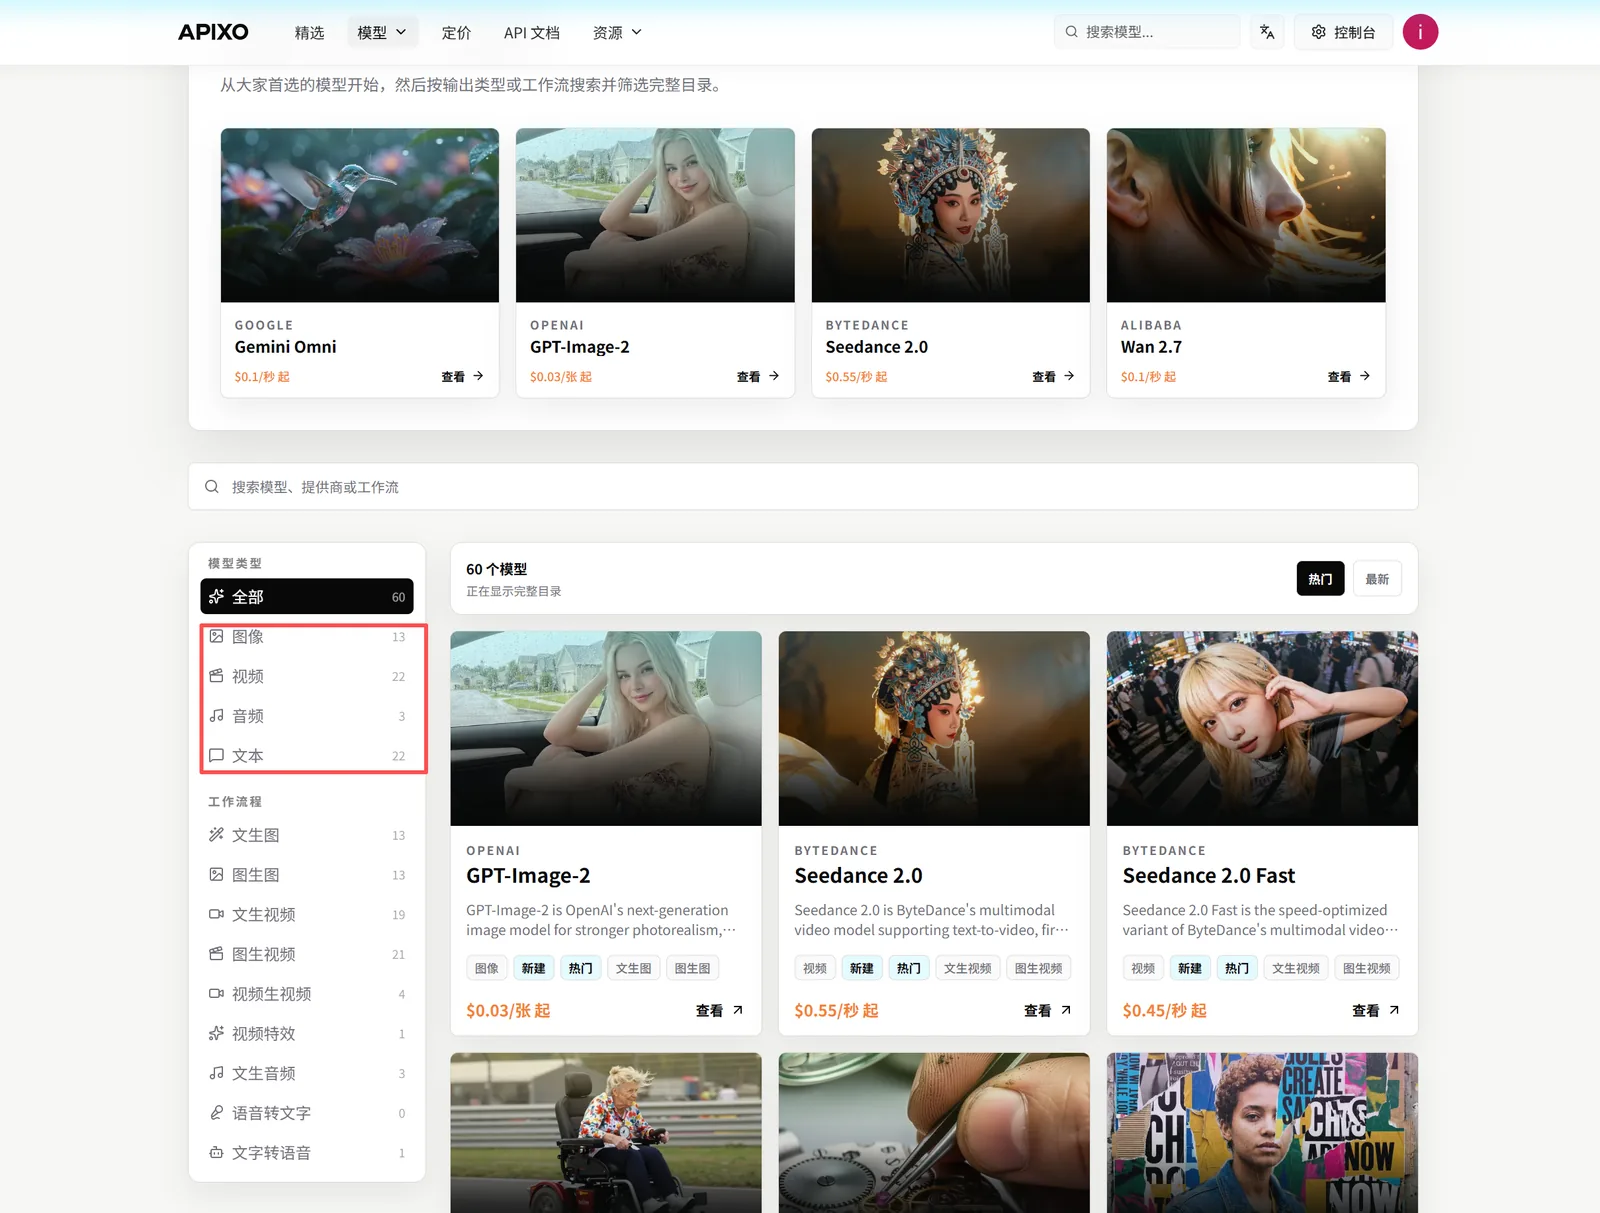1600x1213 pixels.
Task: Click the 图像 tag on GPT-Image-2 card
Action: click(487, 968)
